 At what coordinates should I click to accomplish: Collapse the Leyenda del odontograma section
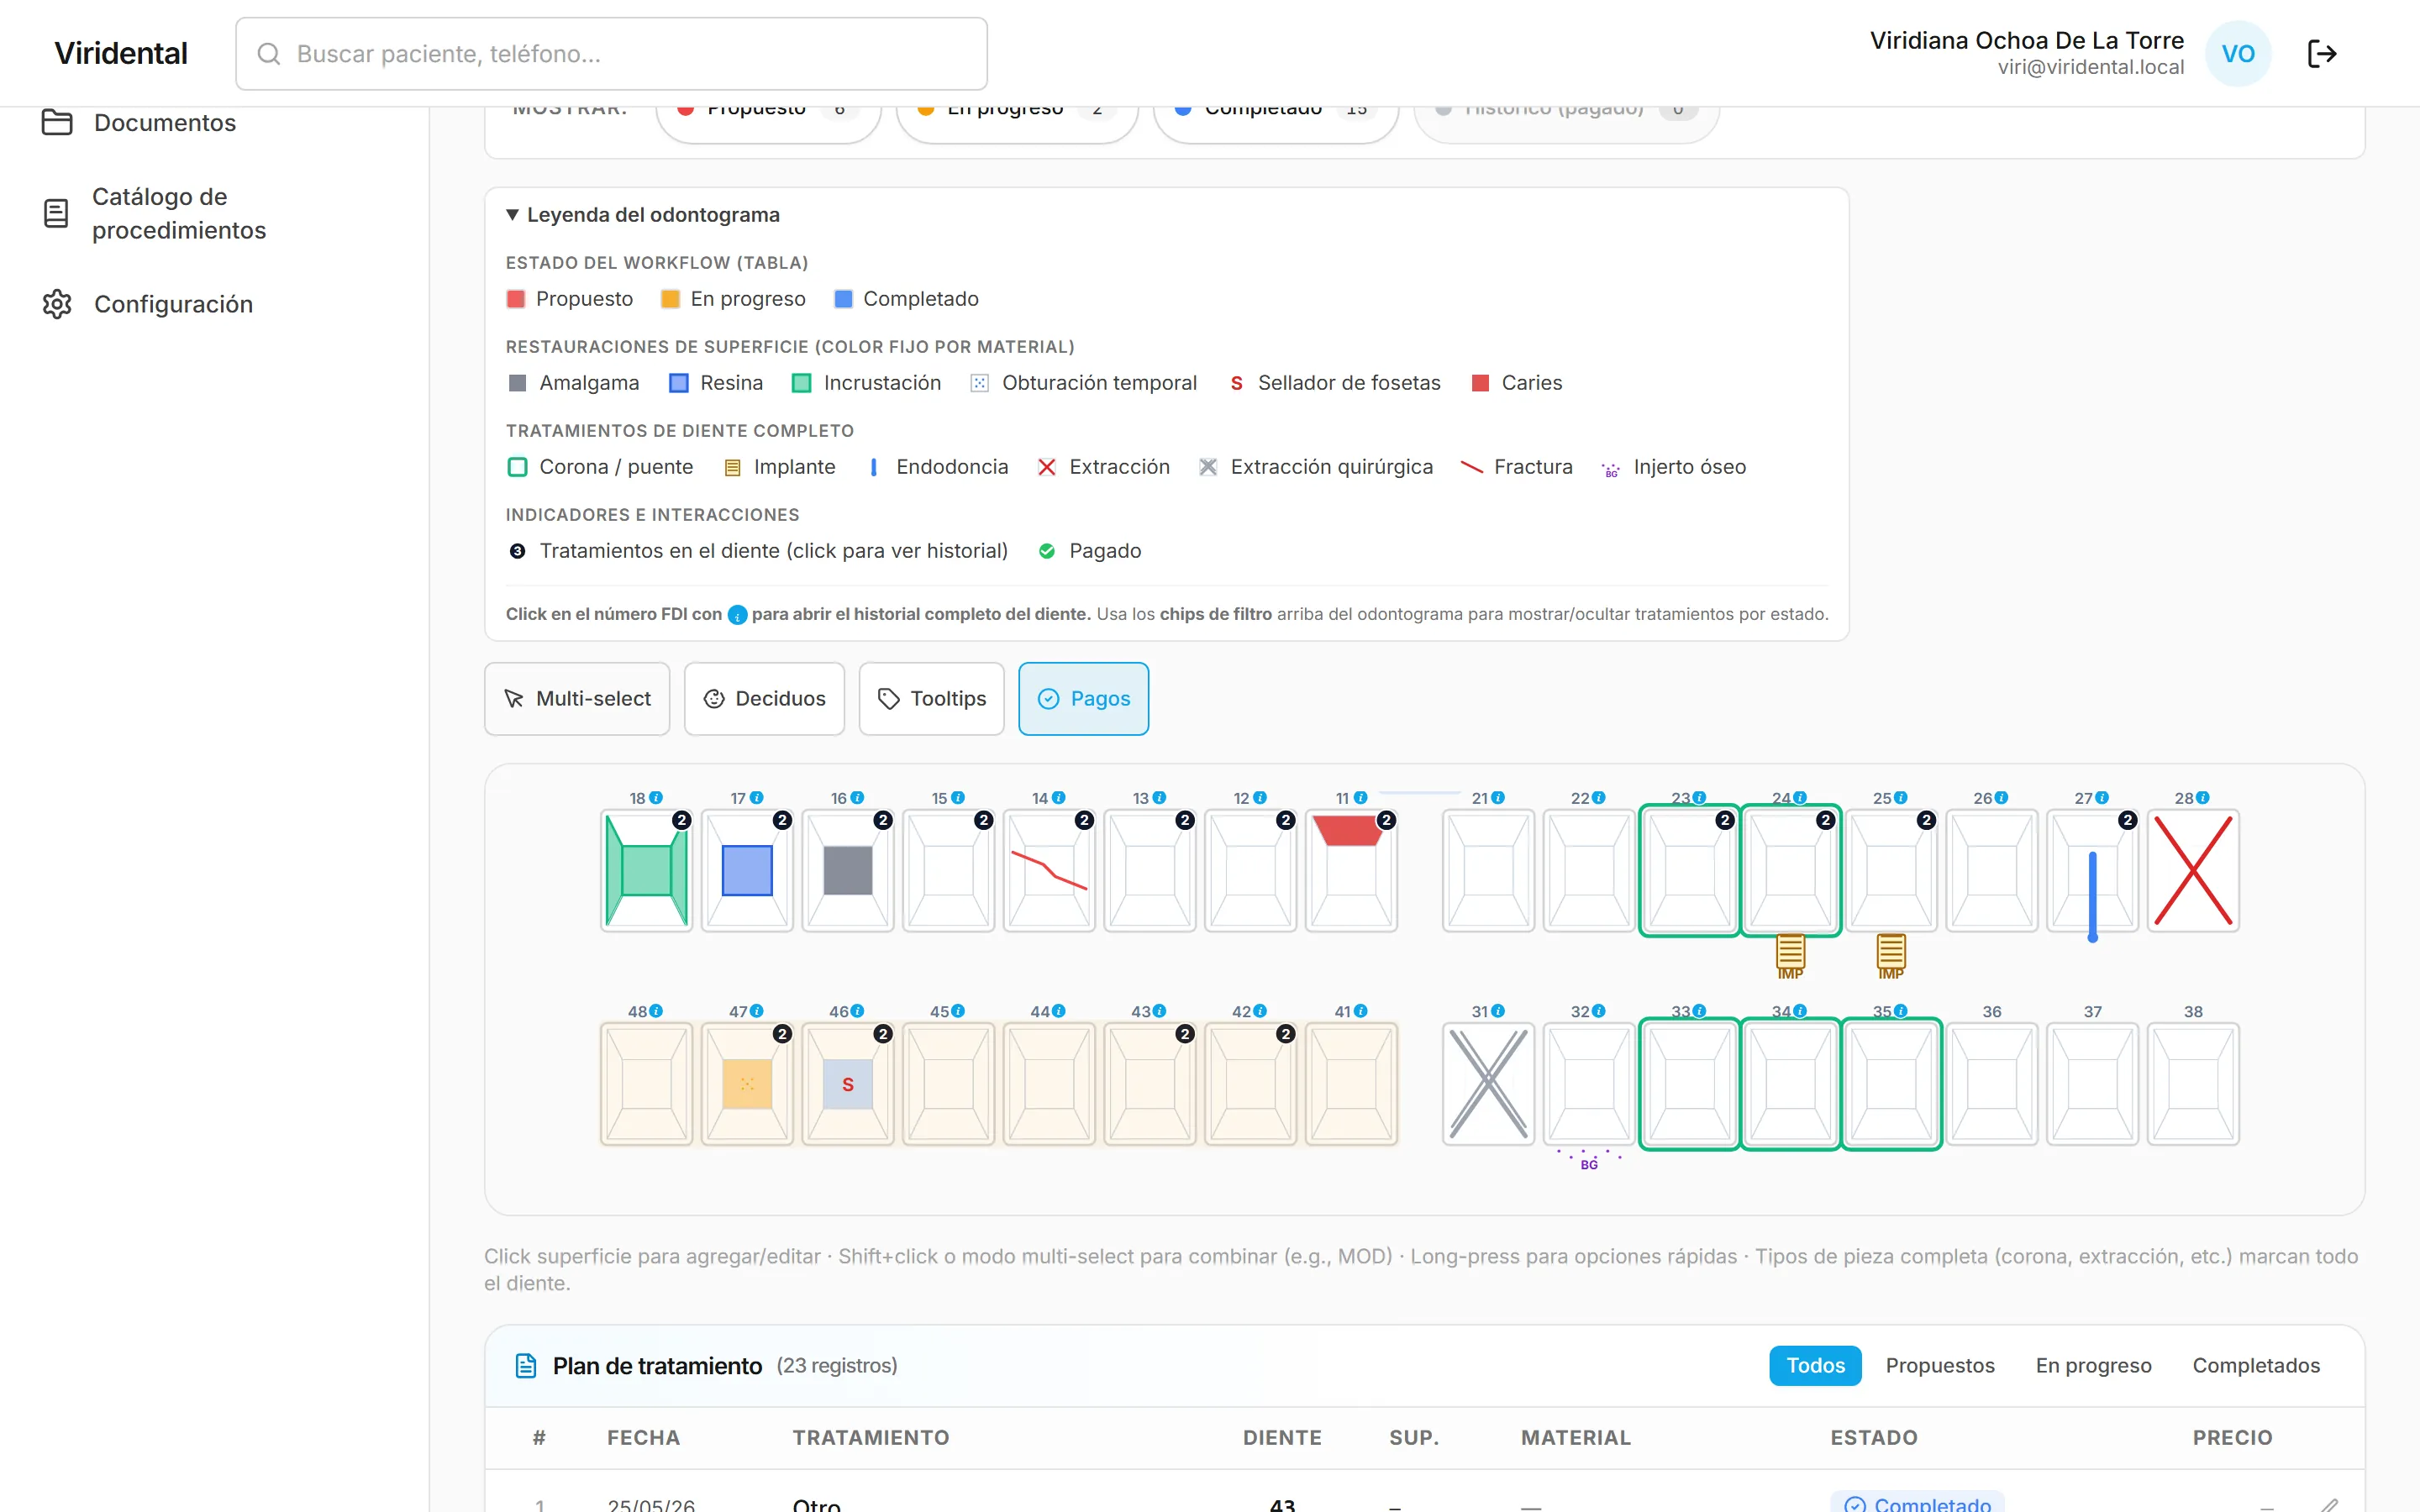643,214
